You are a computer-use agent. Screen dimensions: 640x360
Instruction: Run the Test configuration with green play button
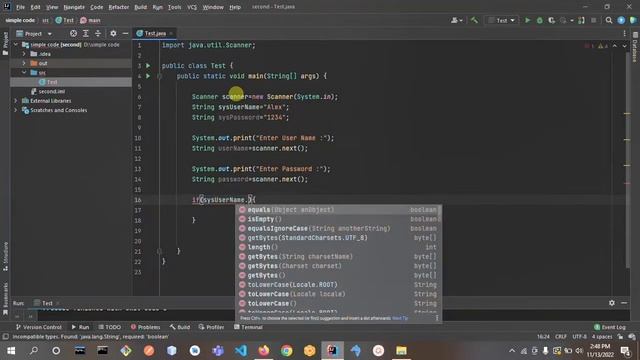click(x=527, y=20)
